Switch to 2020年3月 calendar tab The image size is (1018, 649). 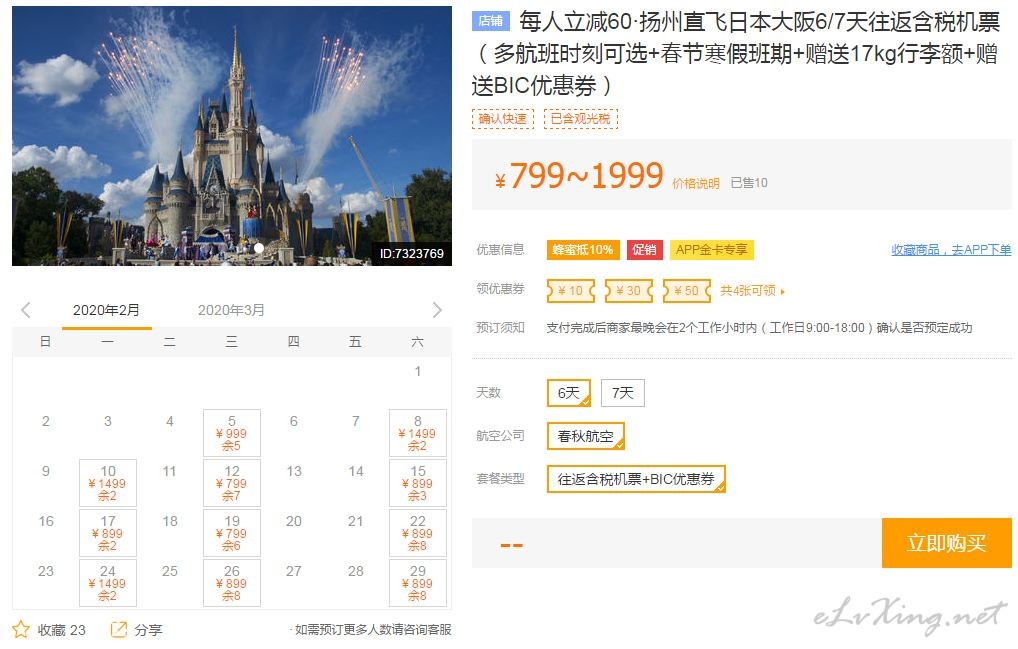tap(231, 310)
